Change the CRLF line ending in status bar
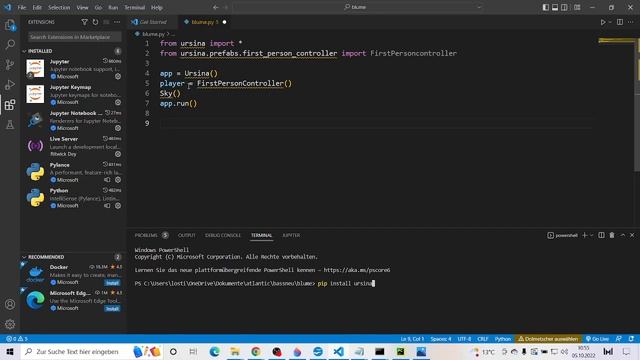Image resolution: width=640 pixels, height=360 pixels. pos(483,339)
